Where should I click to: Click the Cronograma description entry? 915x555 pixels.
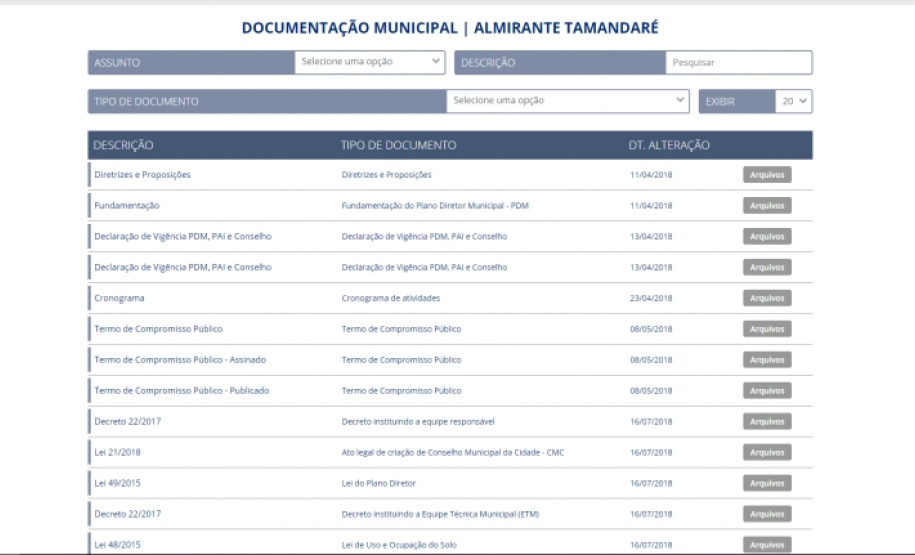(119, 298)
